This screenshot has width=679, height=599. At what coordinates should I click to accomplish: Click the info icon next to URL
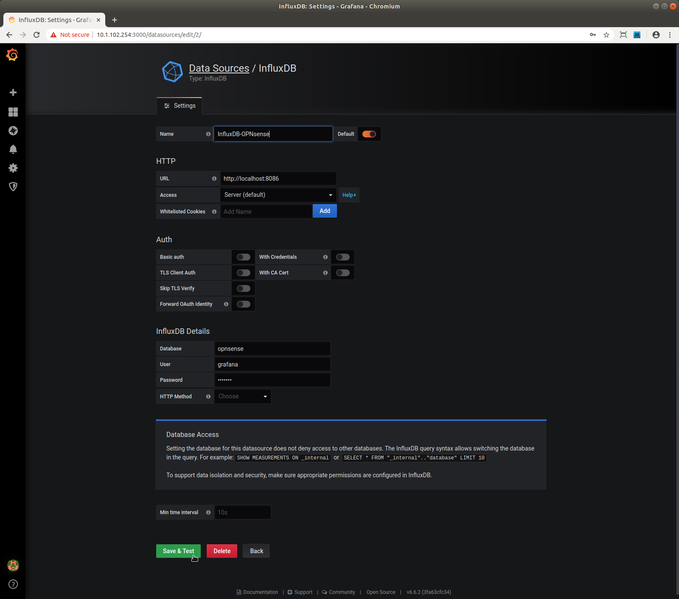(x=214, y=178)
